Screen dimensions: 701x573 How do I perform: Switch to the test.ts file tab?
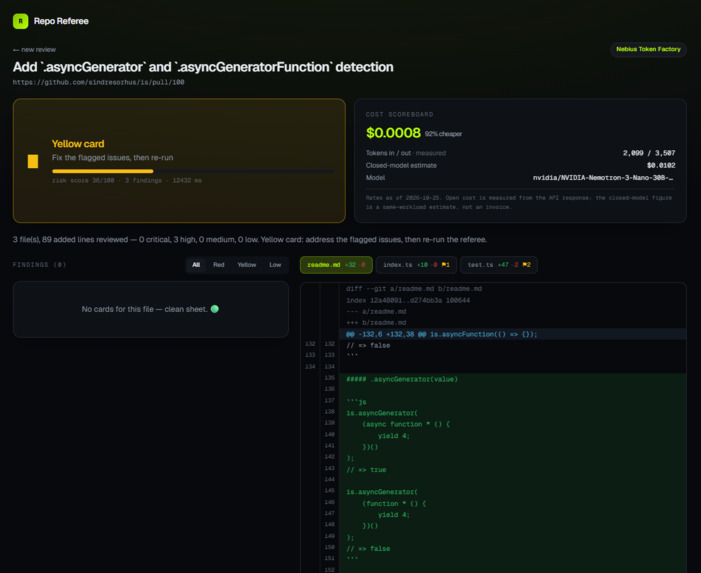pos(499,265)
